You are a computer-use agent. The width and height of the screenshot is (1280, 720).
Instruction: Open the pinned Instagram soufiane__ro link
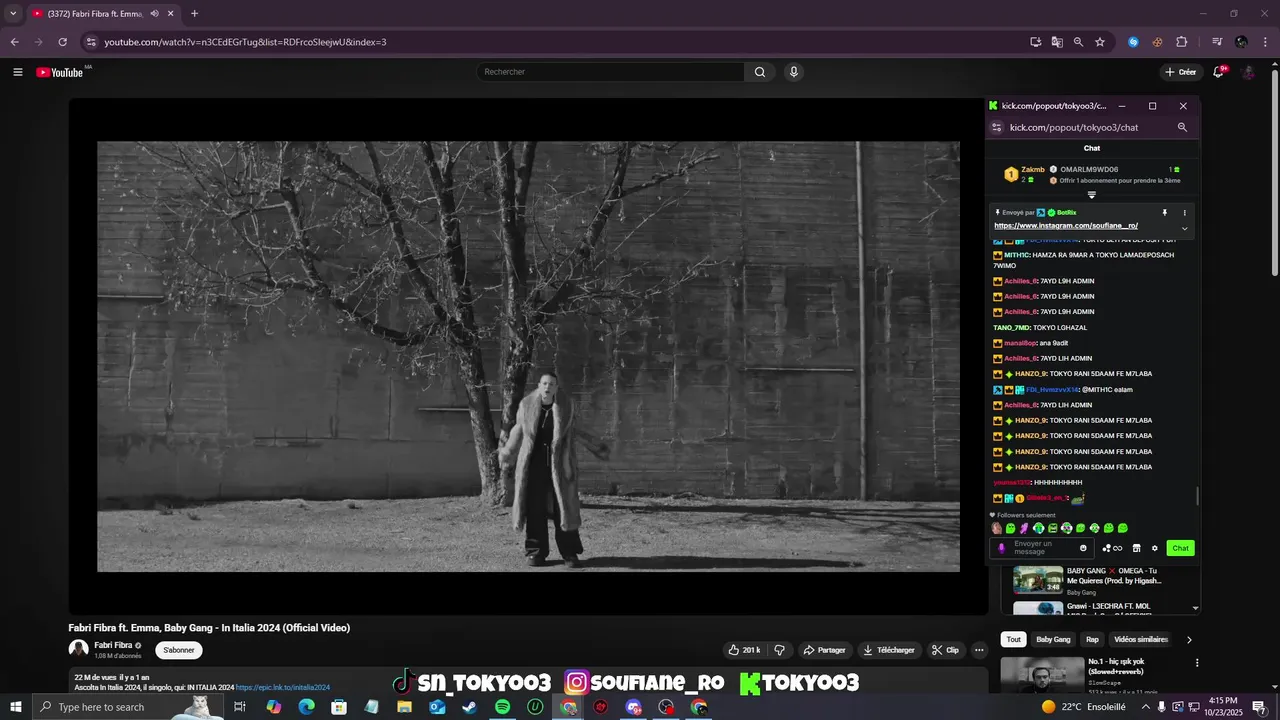click(x=1066, y=226)
